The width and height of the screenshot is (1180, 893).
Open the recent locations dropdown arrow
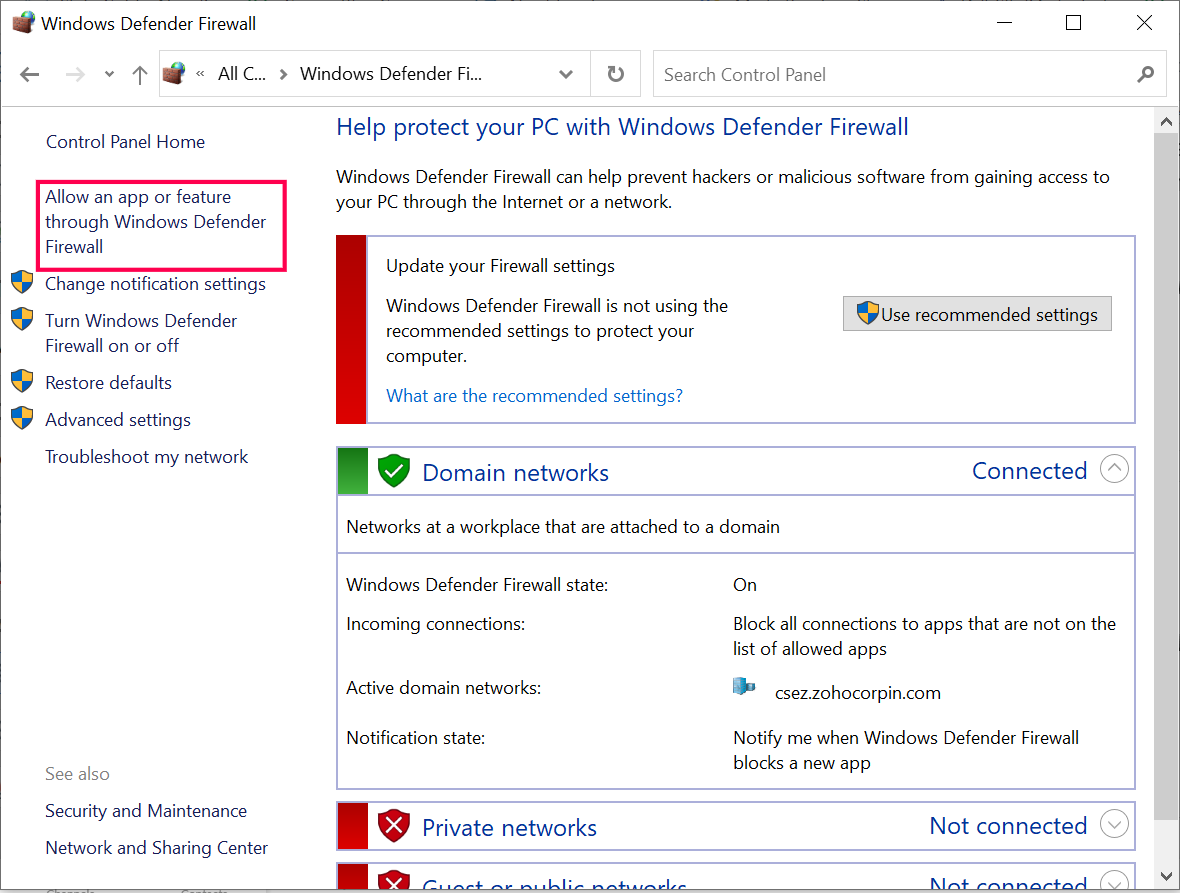(109, 74)
